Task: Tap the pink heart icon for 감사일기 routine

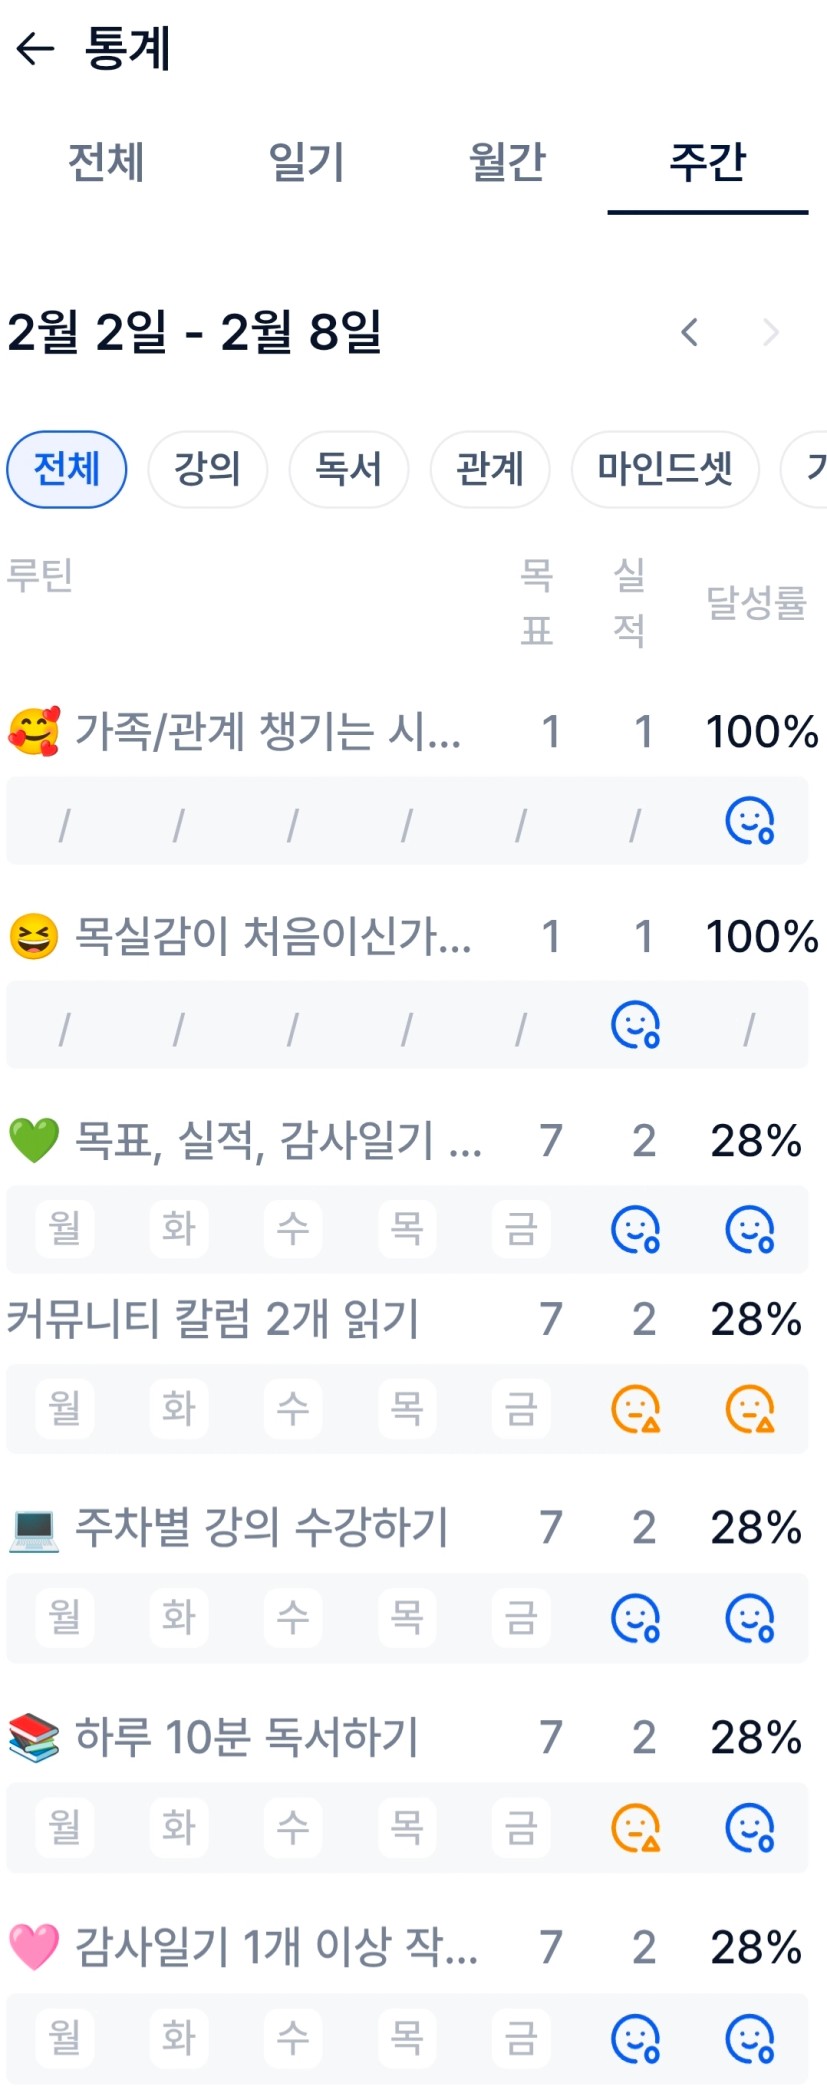Action: (34, 1947)
